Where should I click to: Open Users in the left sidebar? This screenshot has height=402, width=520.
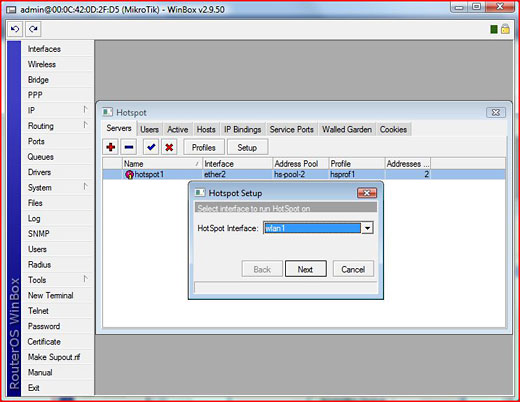(37, 249)
